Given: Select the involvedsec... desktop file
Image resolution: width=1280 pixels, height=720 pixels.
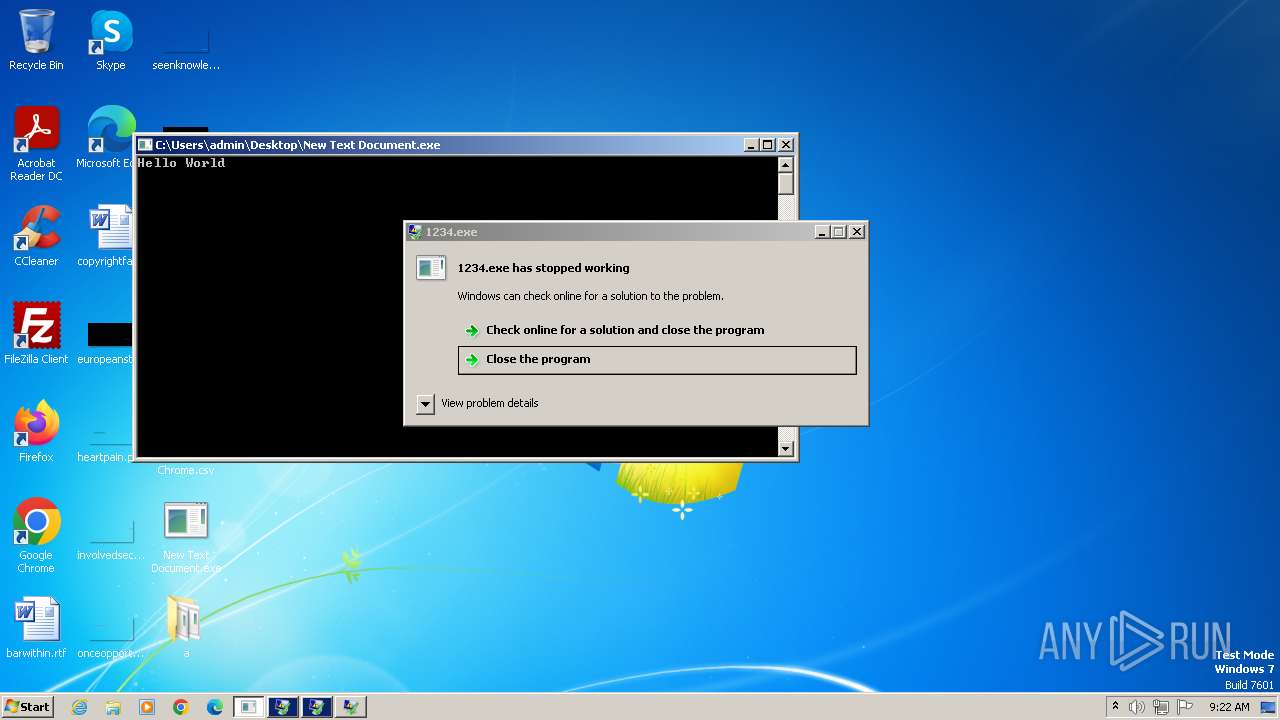Looking at the screenshot, I should (x=110, y=540).
